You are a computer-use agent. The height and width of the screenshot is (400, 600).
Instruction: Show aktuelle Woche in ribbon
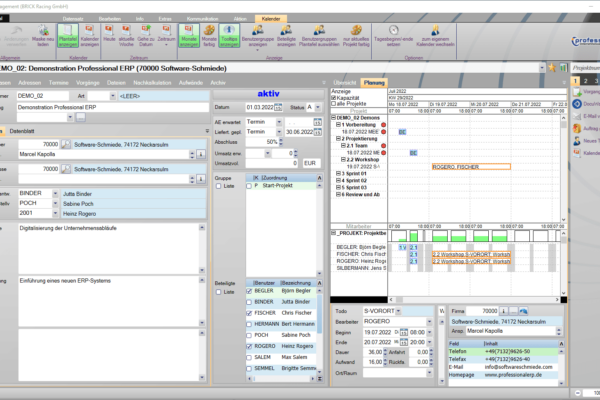click(126, 35)
